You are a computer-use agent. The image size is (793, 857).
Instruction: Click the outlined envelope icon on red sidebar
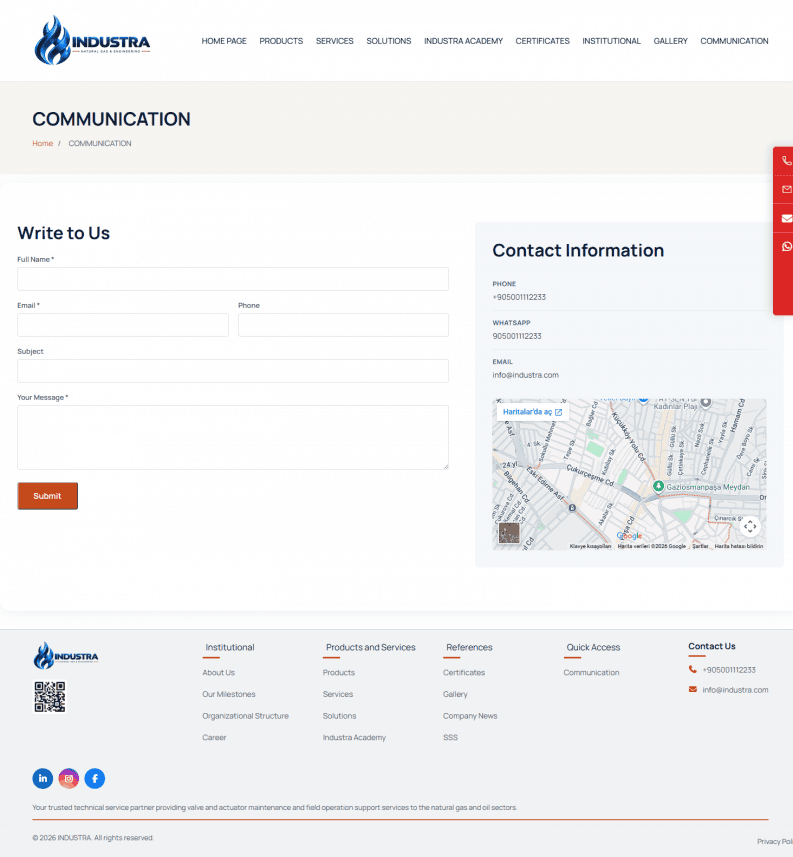tap(786, 189)
